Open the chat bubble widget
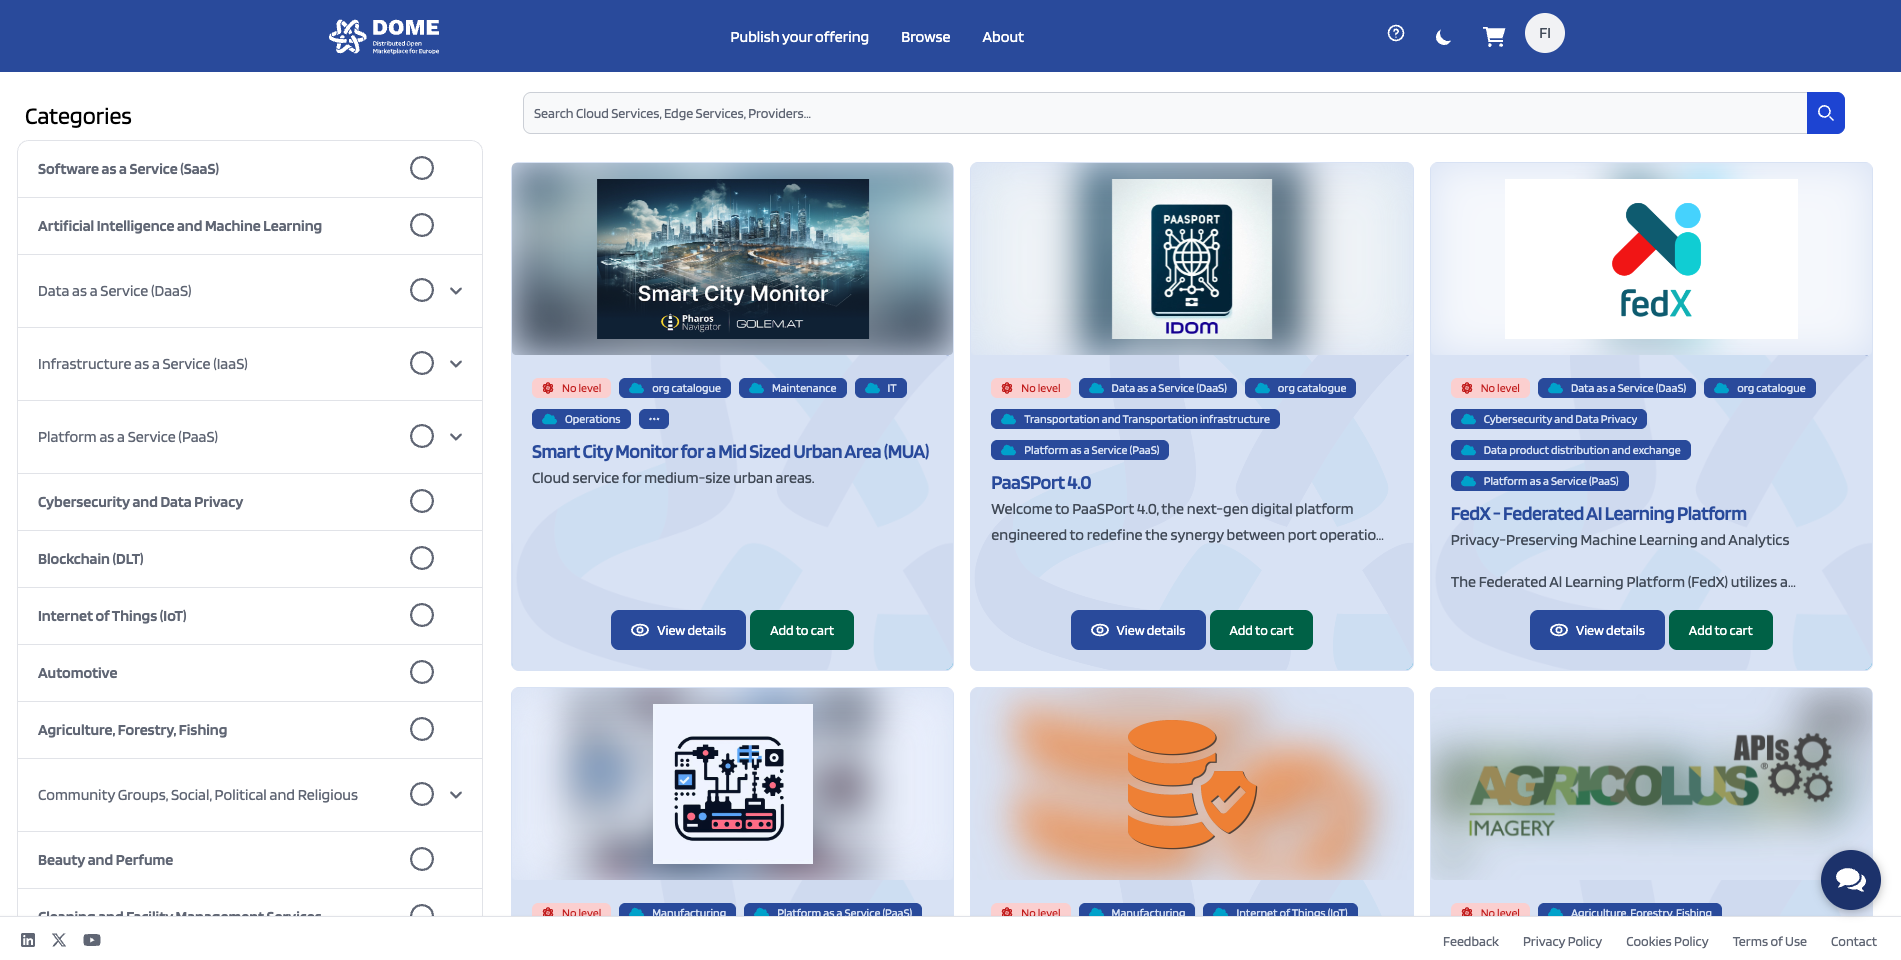This screenshot has height=960, width=1901. (x=1850, y=879)
